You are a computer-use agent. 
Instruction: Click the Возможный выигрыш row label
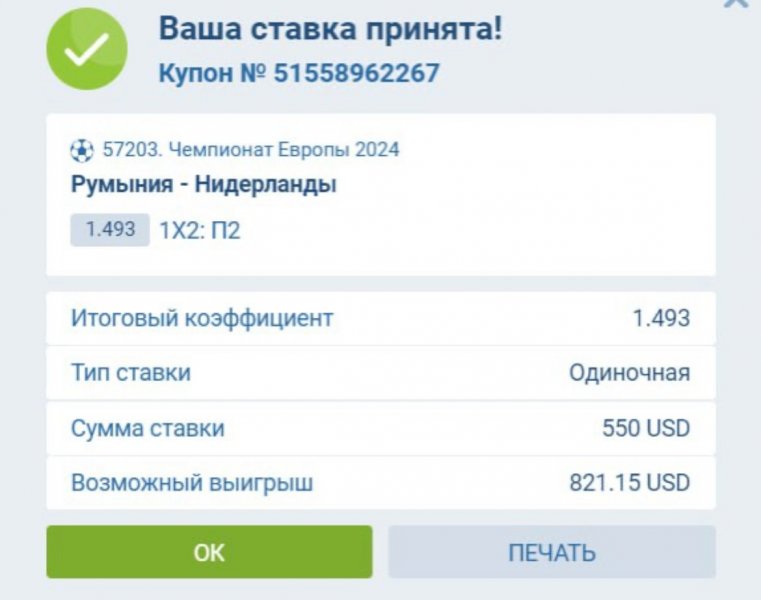192,484
